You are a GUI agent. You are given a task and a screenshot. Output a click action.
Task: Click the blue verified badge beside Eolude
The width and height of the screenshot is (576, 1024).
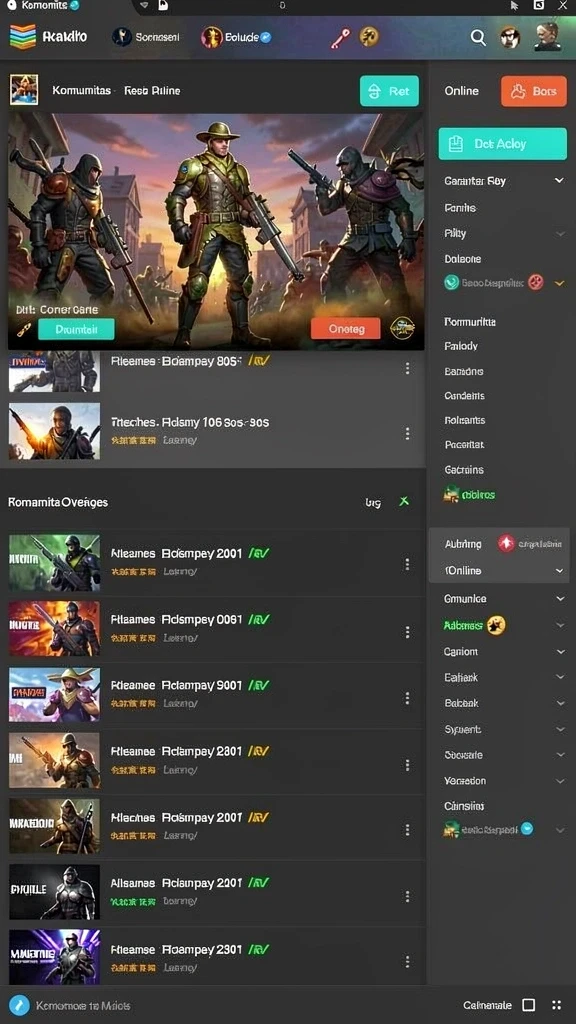pyautogui.click(x=266, y=37)
